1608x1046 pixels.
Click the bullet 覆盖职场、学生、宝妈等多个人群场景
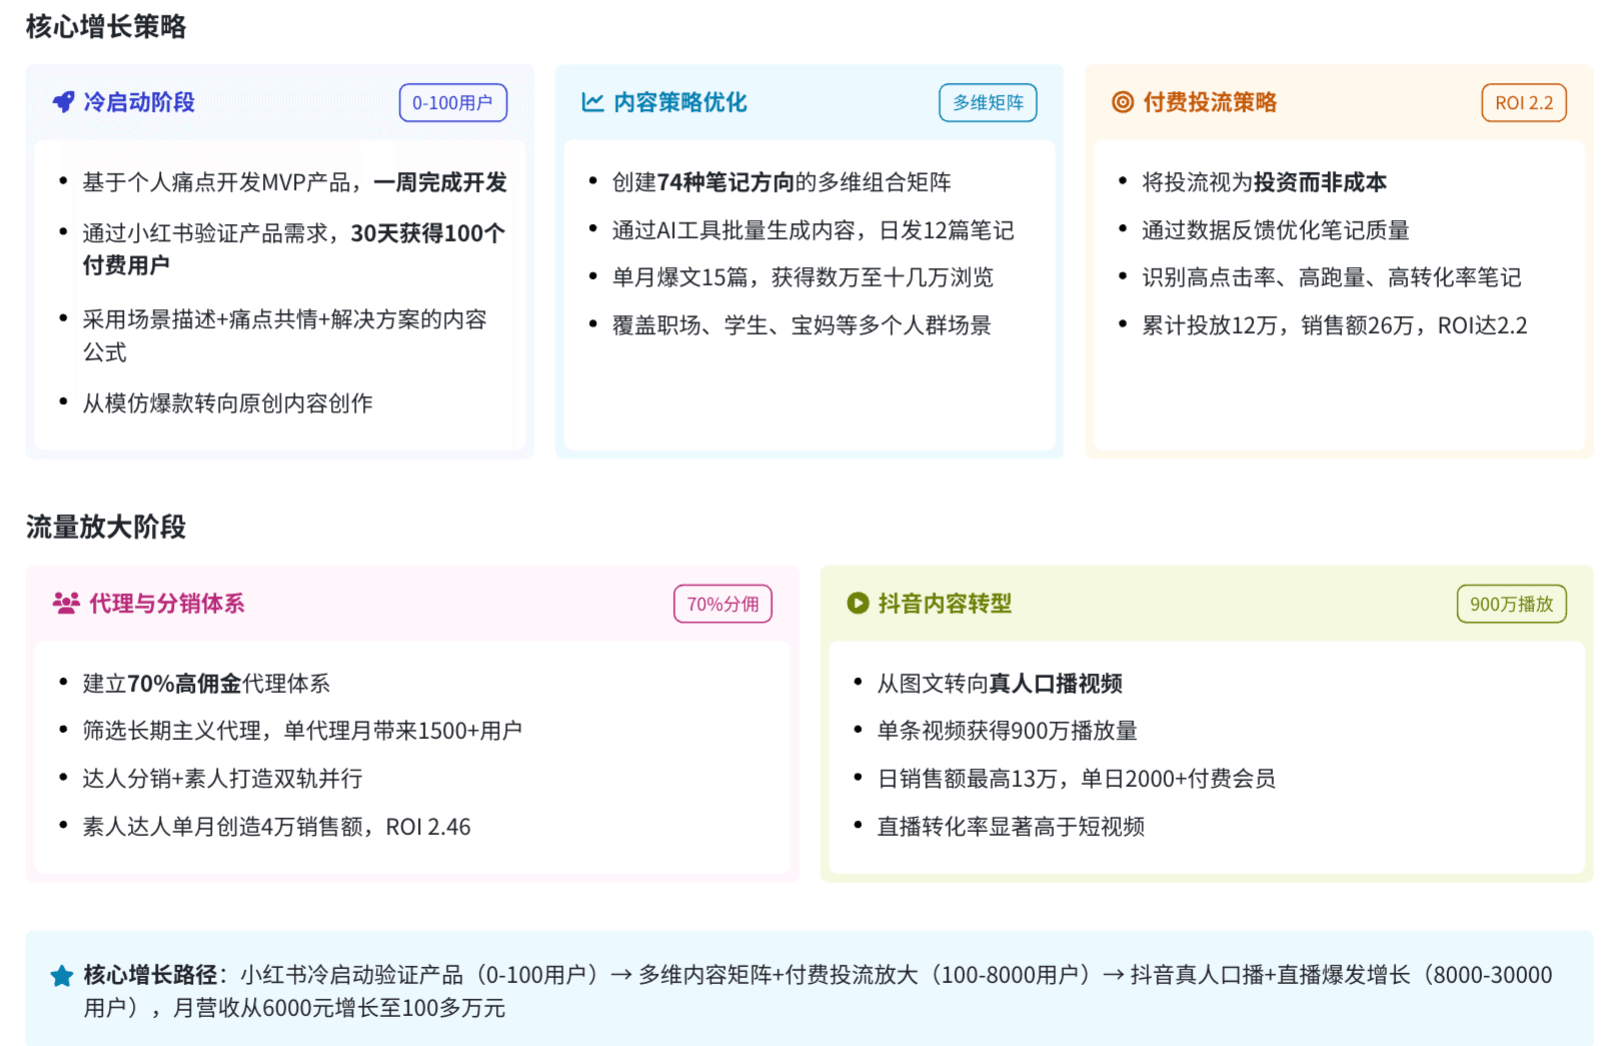tap(802, 325)
